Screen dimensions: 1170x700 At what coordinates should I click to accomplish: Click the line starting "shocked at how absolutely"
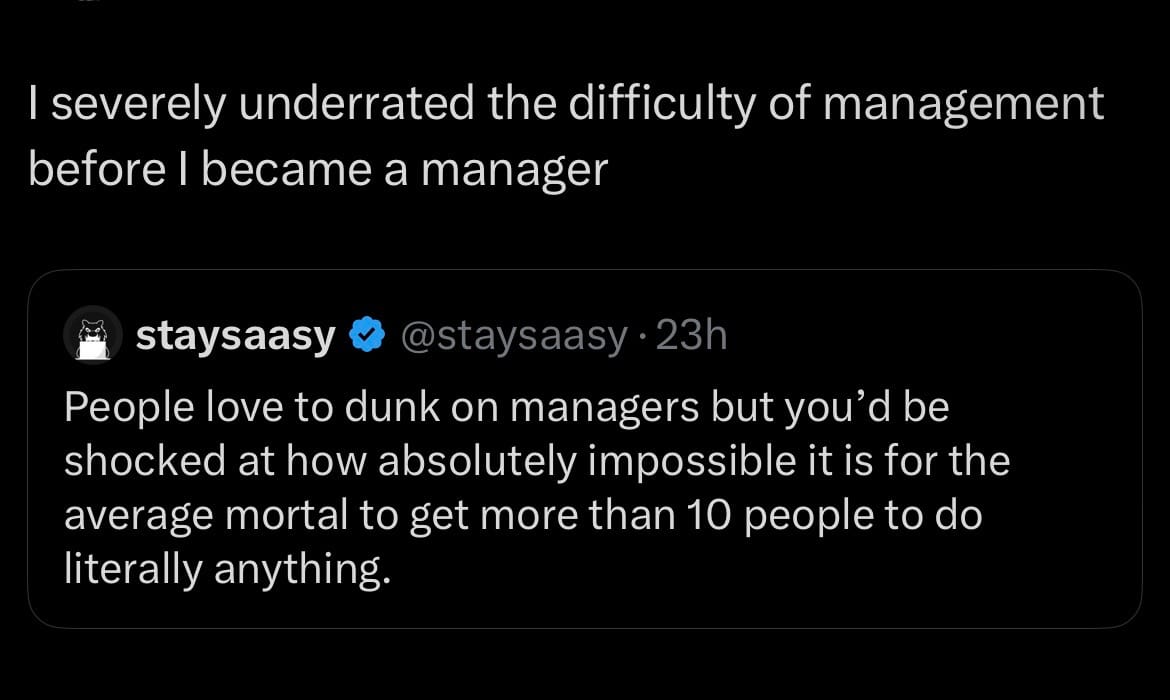point(537,461)
